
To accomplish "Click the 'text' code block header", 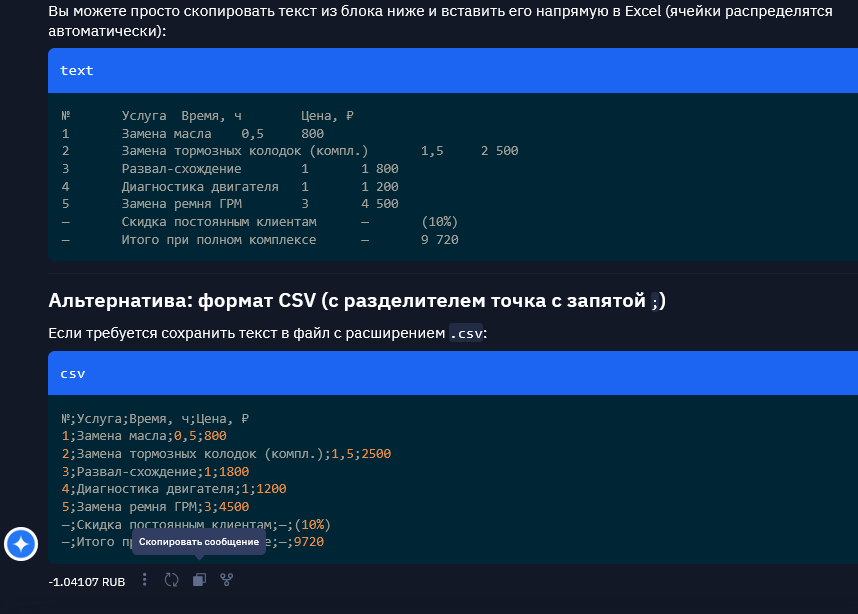I will click(453, 71).
